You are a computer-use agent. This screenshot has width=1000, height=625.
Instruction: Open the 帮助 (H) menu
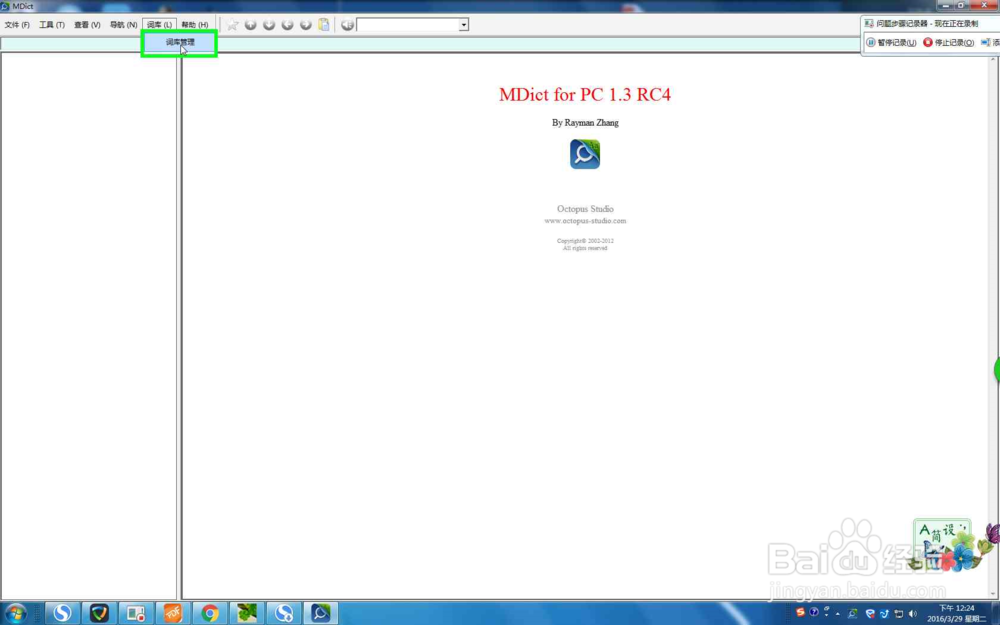[195, 25]
